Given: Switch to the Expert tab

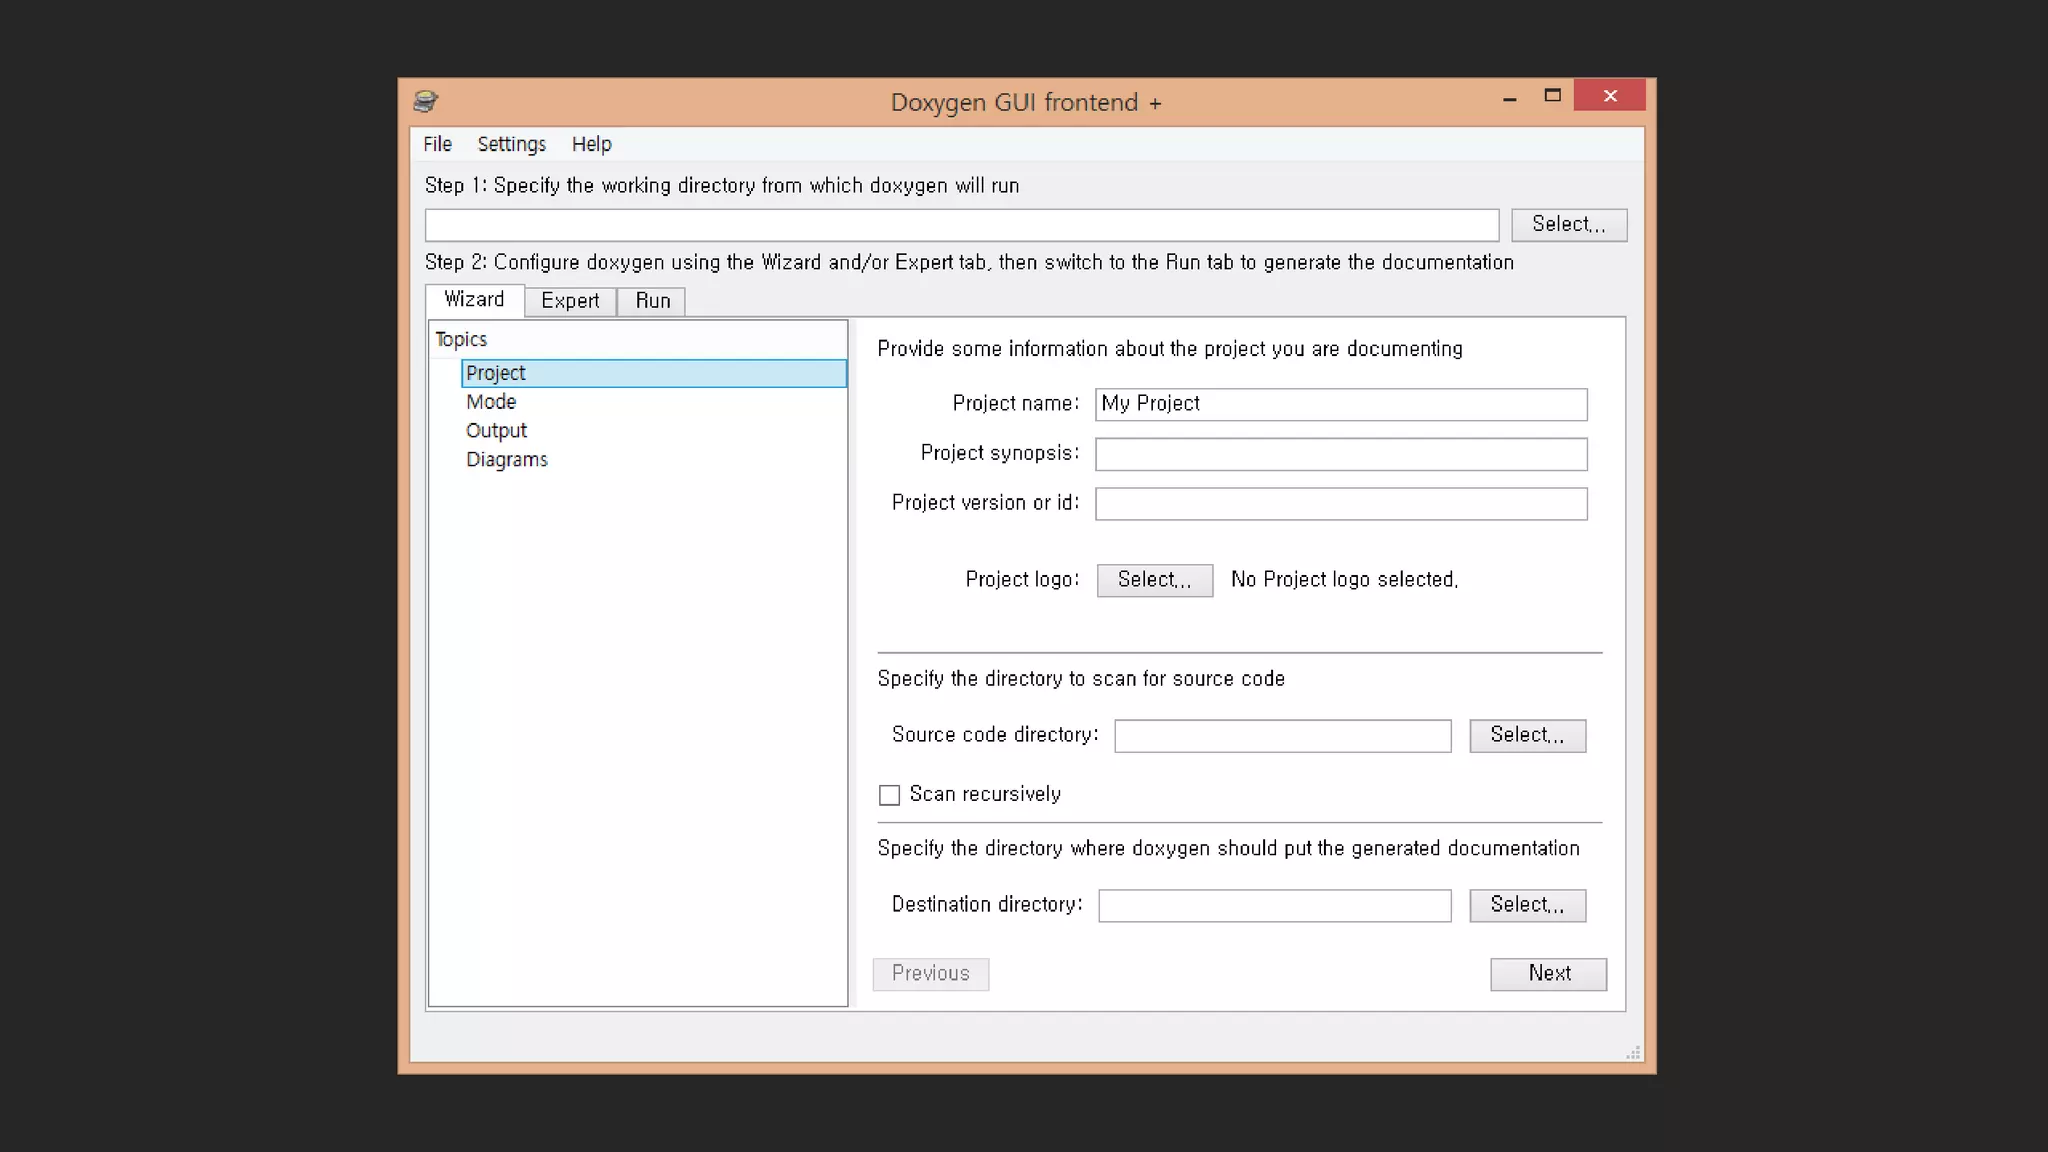Looking at the screenshot, I should tap(570, 301).
